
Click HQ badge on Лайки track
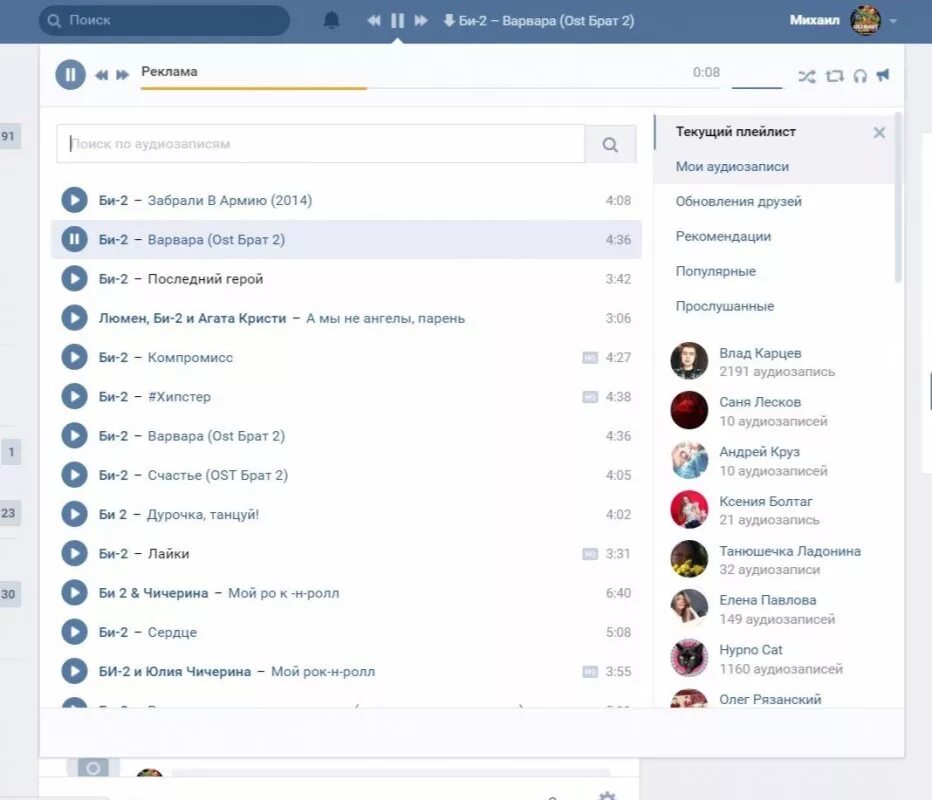tap(590, 554)
